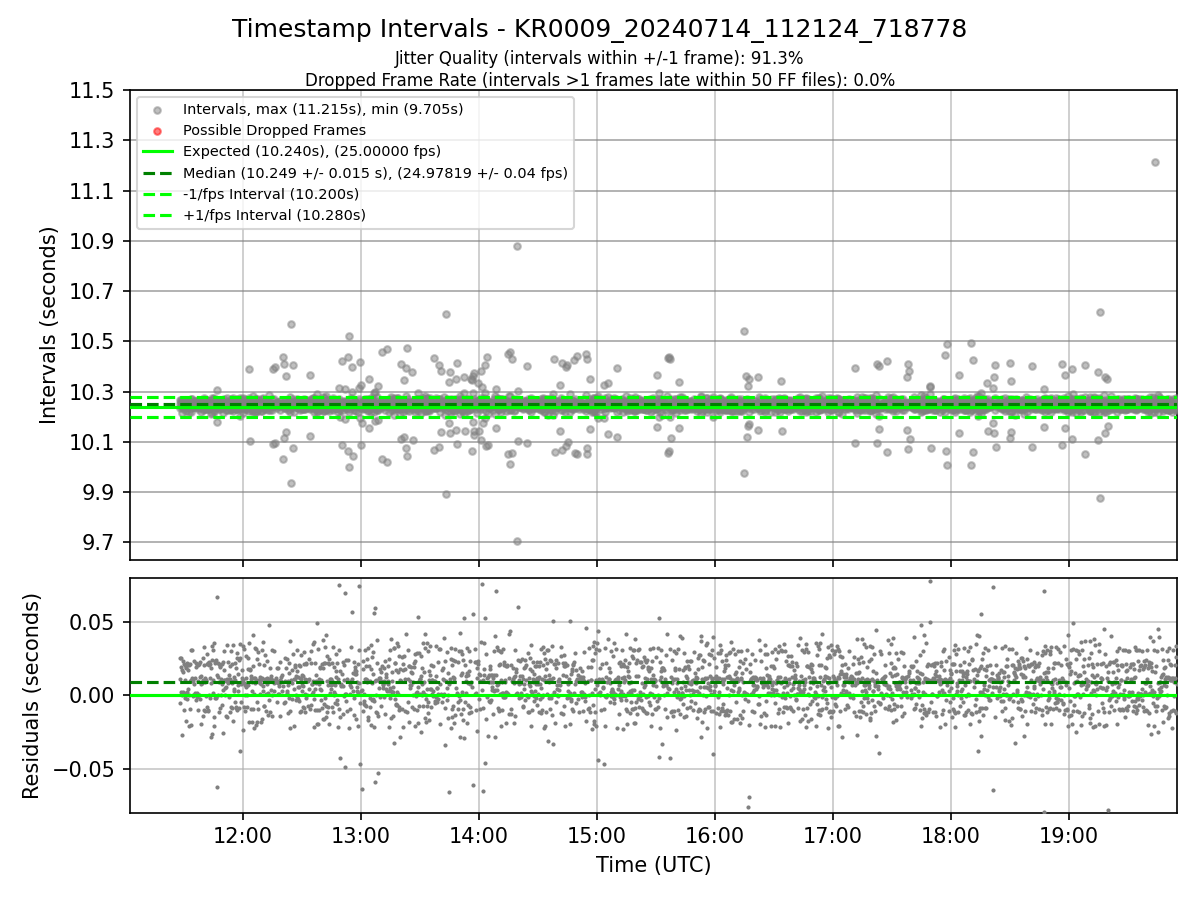Viewport: 1200px width, 900px height.
Task: Click the 19:00 x-axis tick label
Action: [1069, 835]
